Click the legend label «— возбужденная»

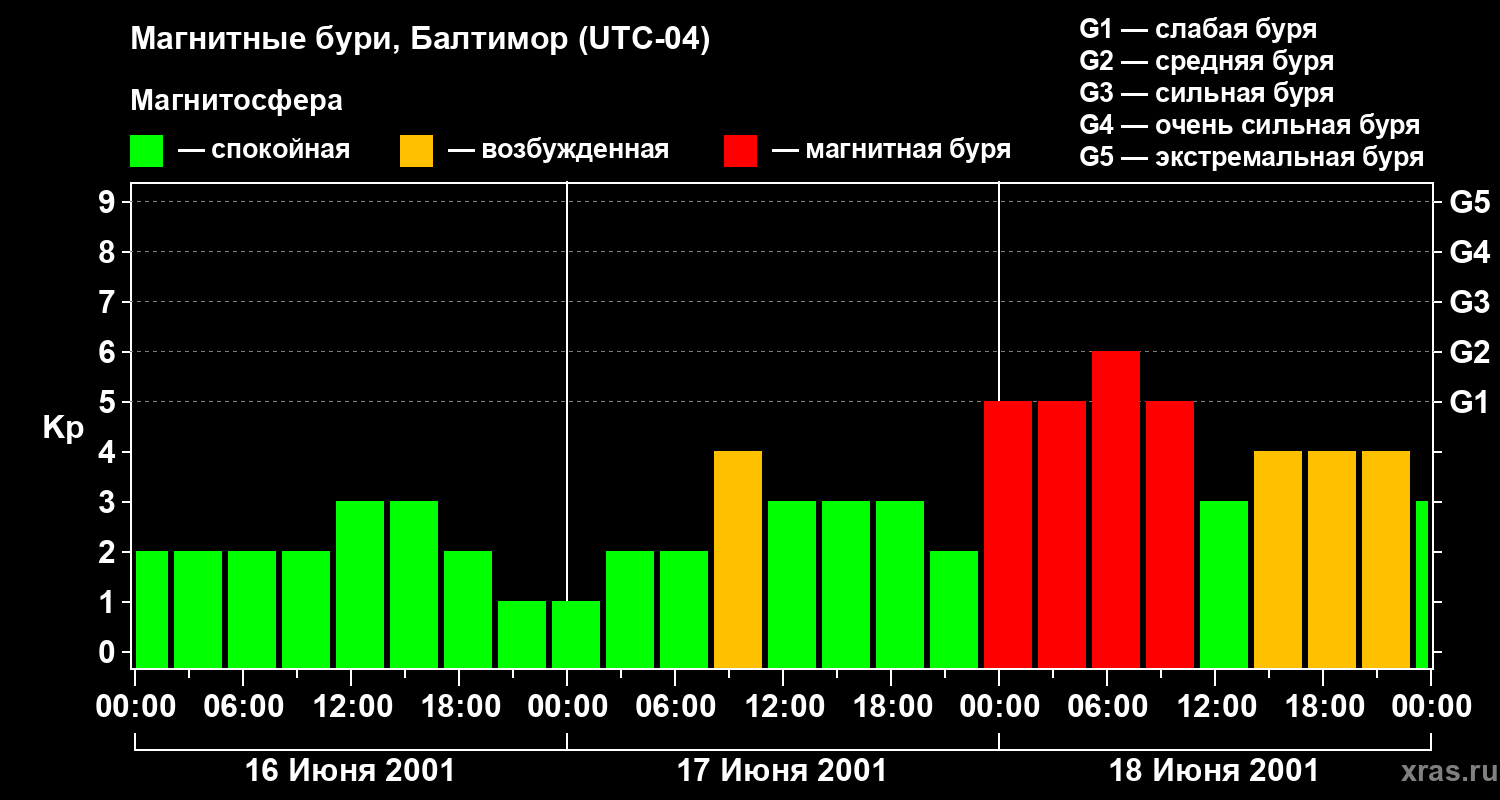point(559,151)
